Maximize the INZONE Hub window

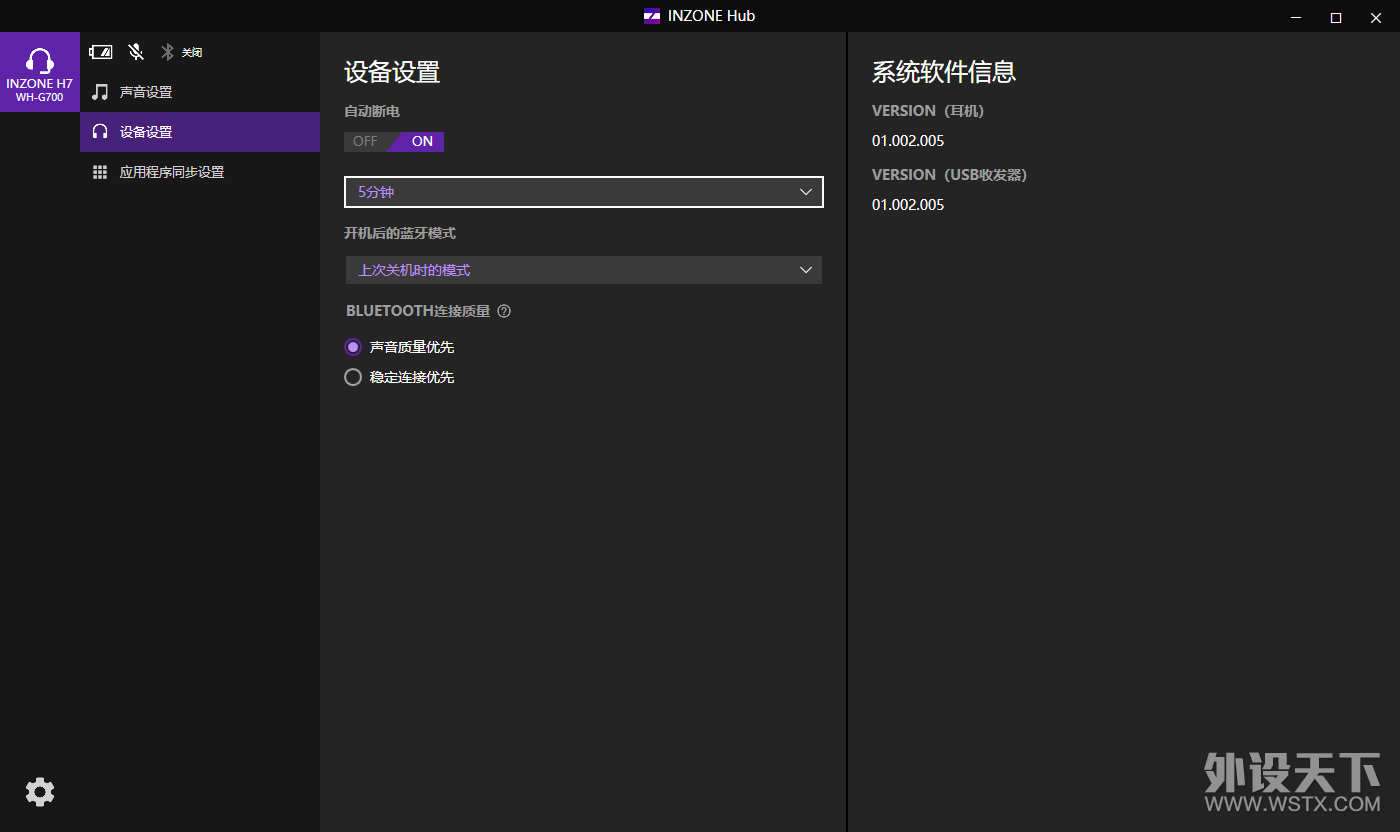(1335, 16)
